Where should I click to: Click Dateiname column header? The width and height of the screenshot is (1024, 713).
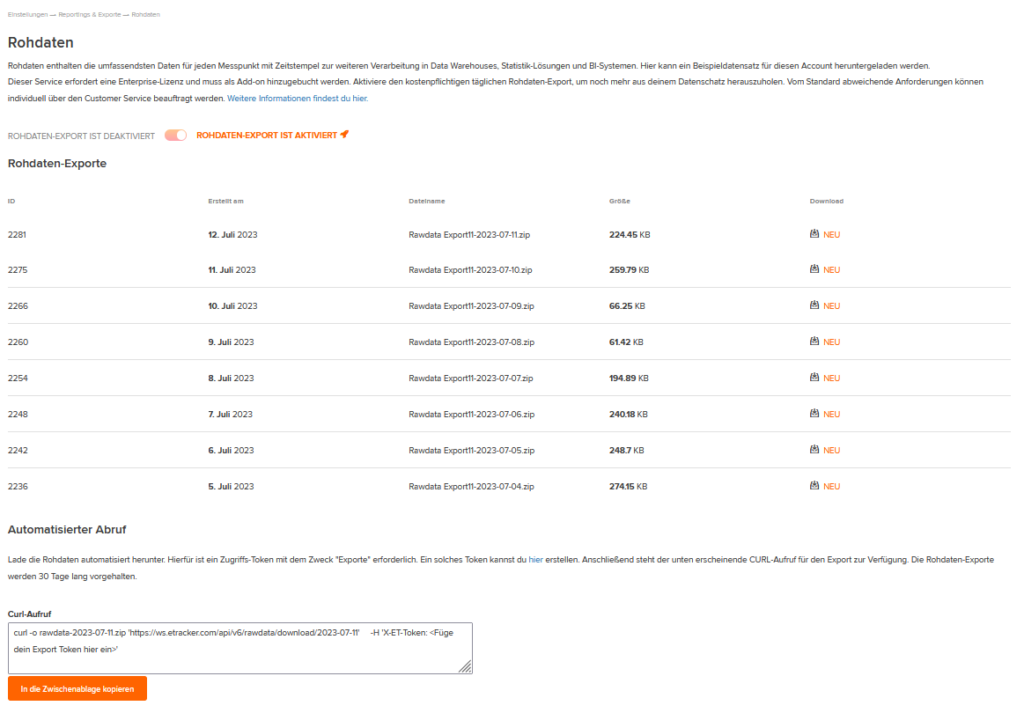click(426, 201)
